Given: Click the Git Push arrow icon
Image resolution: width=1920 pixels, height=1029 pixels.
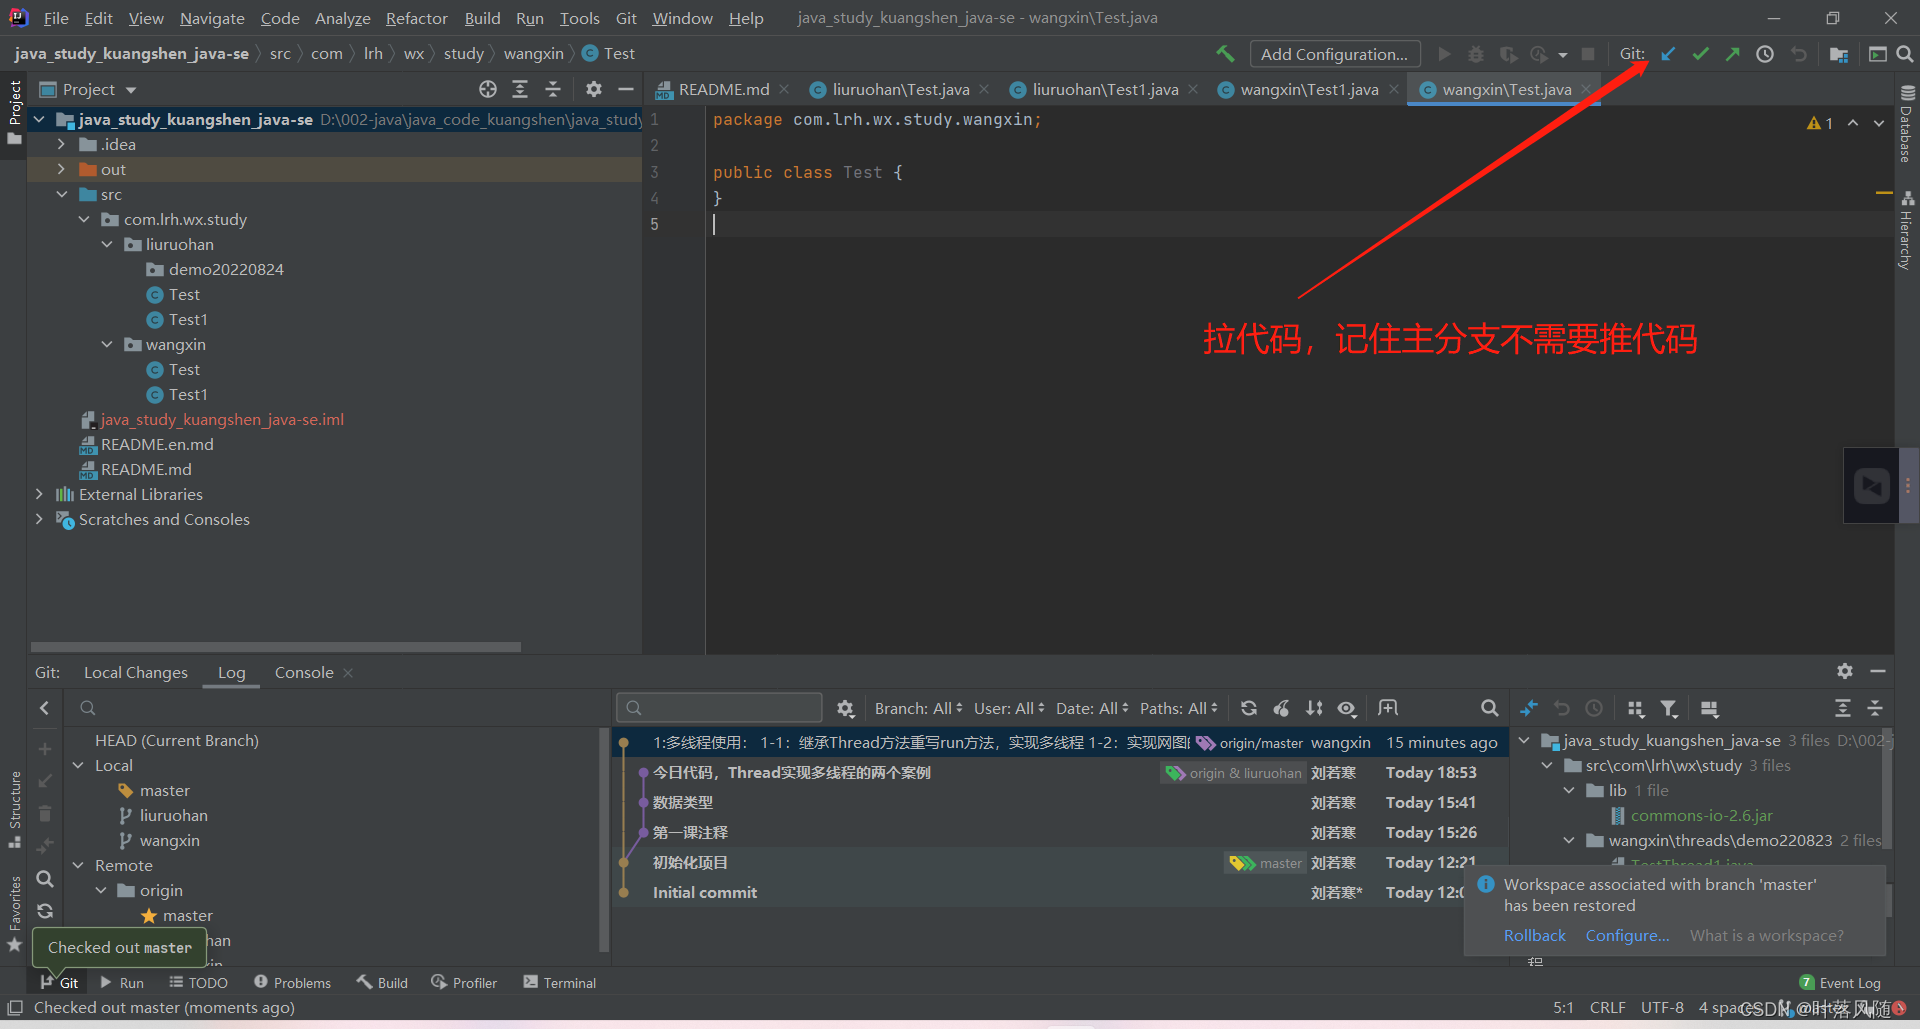Looking at the screenshot, I should (1732, 54).
